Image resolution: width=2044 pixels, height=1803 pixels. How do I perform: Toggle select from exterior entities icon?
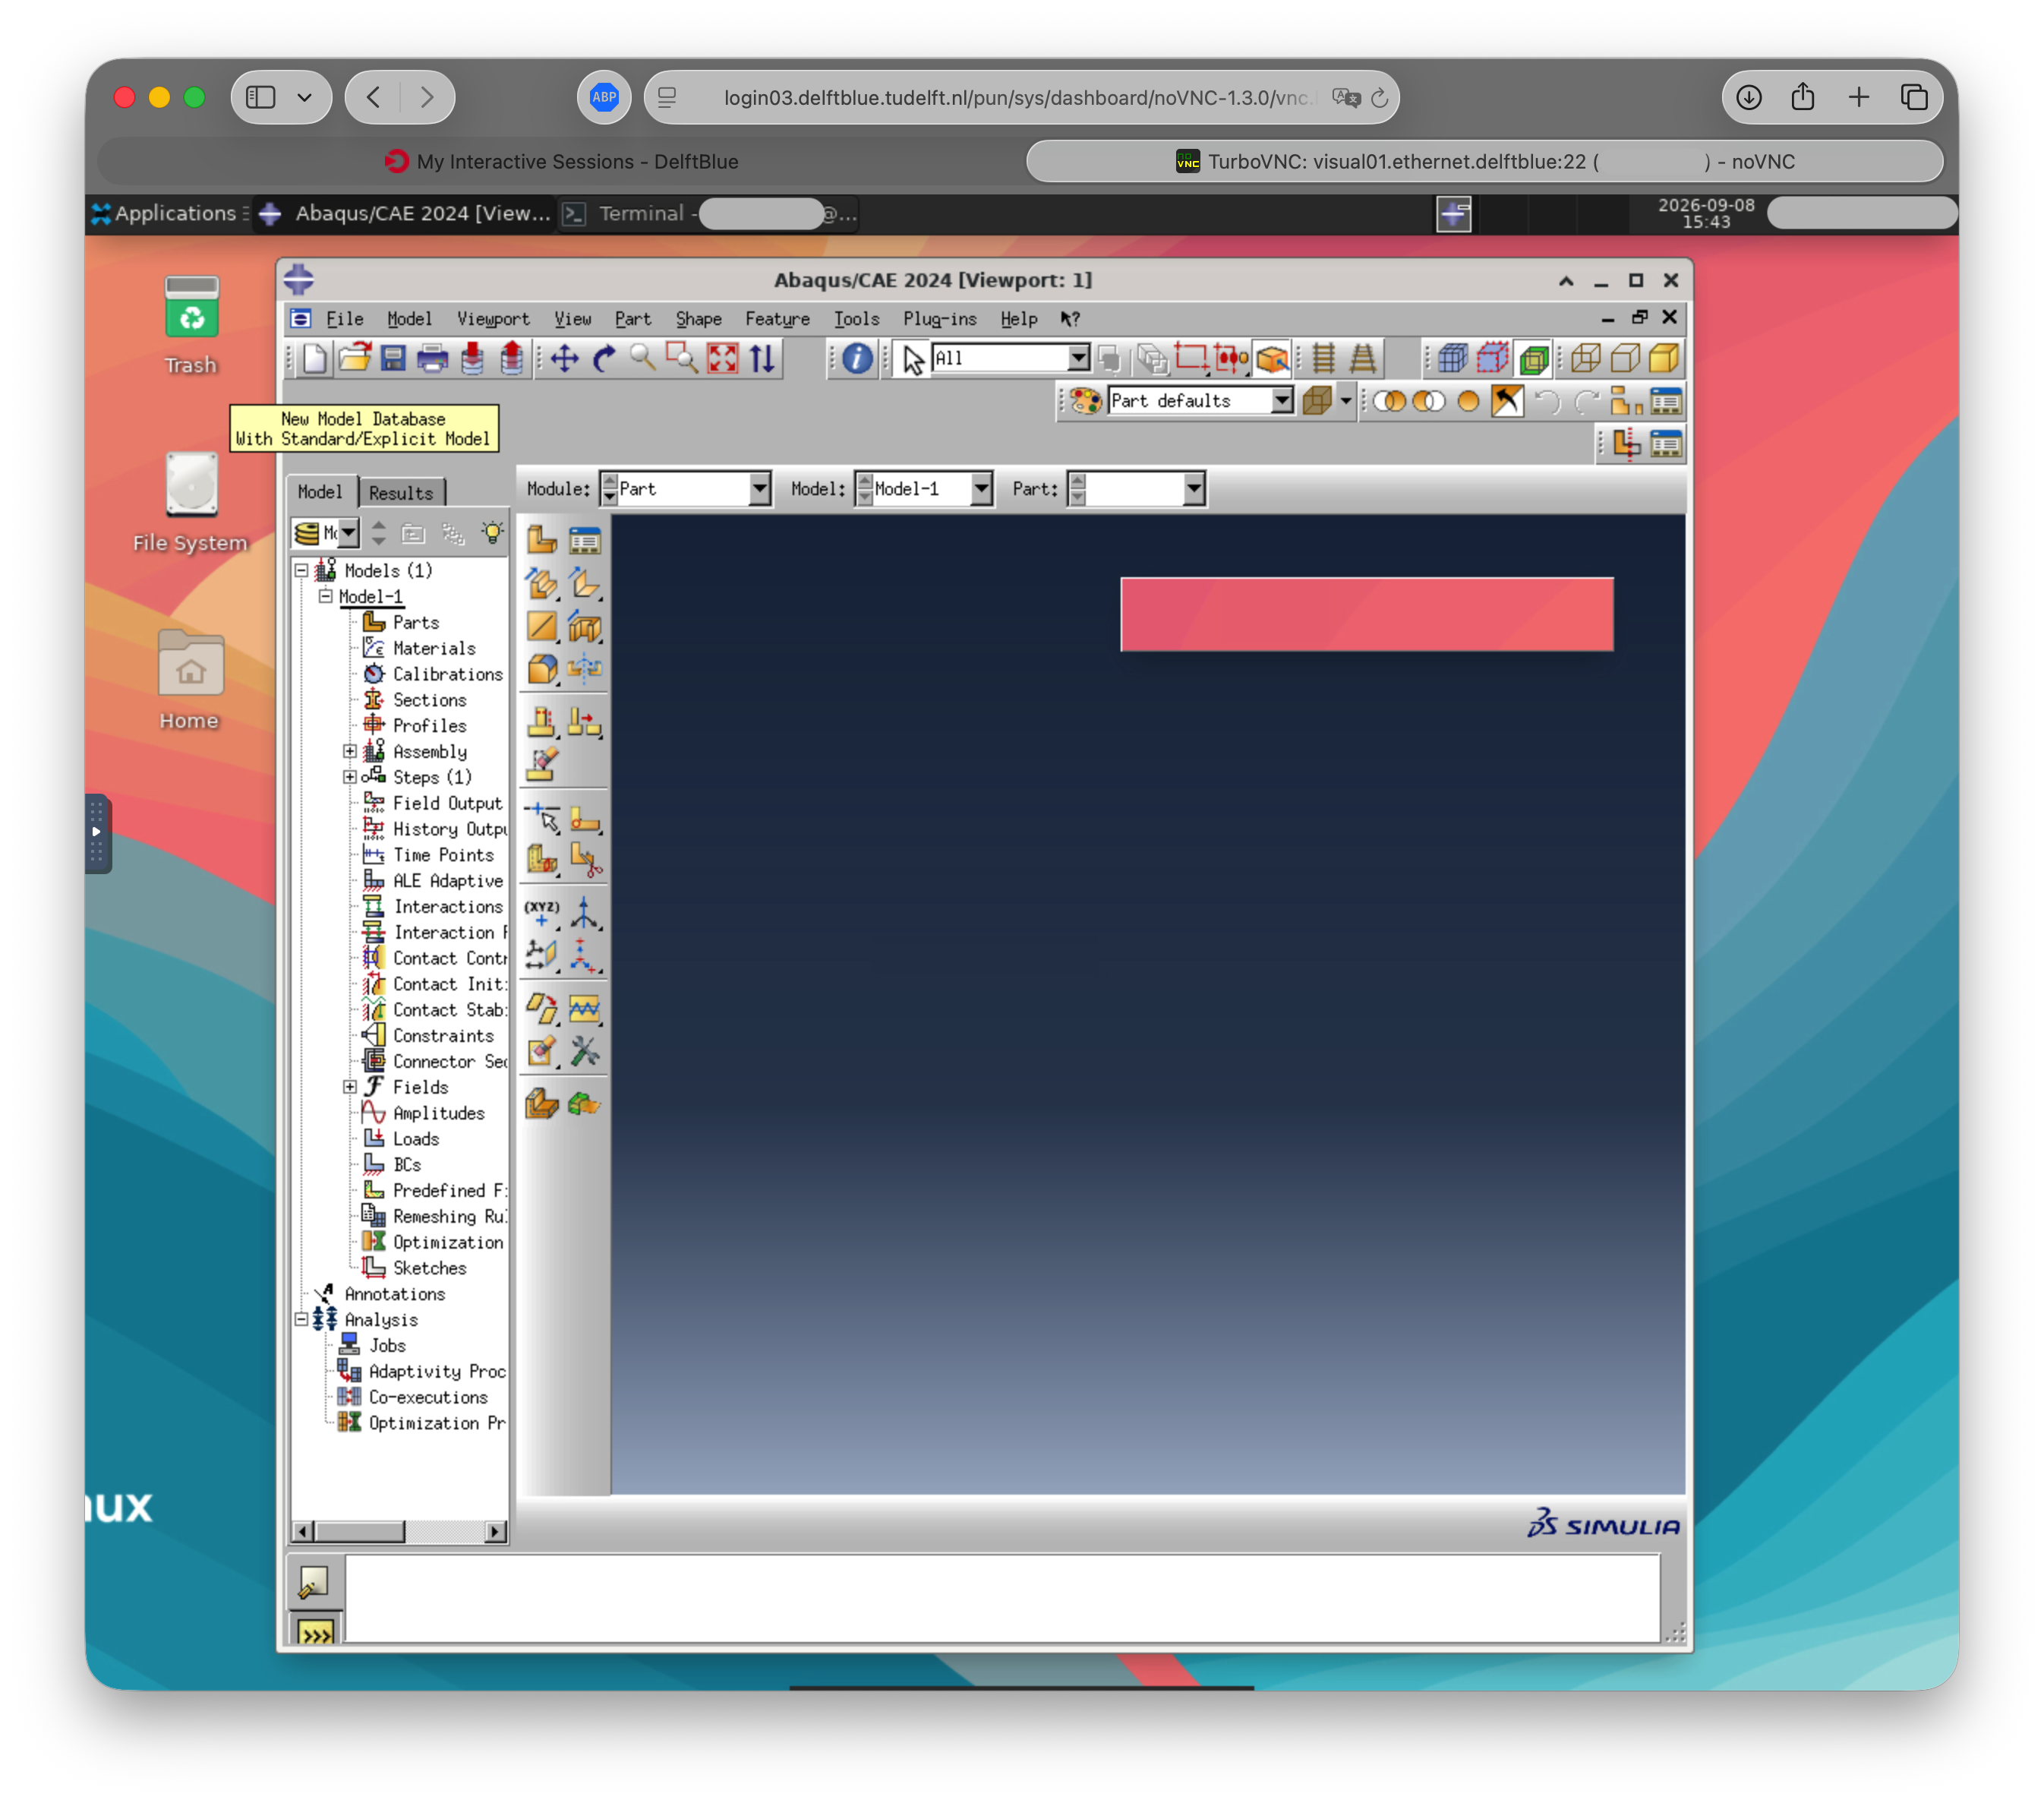coord(1272,358)
